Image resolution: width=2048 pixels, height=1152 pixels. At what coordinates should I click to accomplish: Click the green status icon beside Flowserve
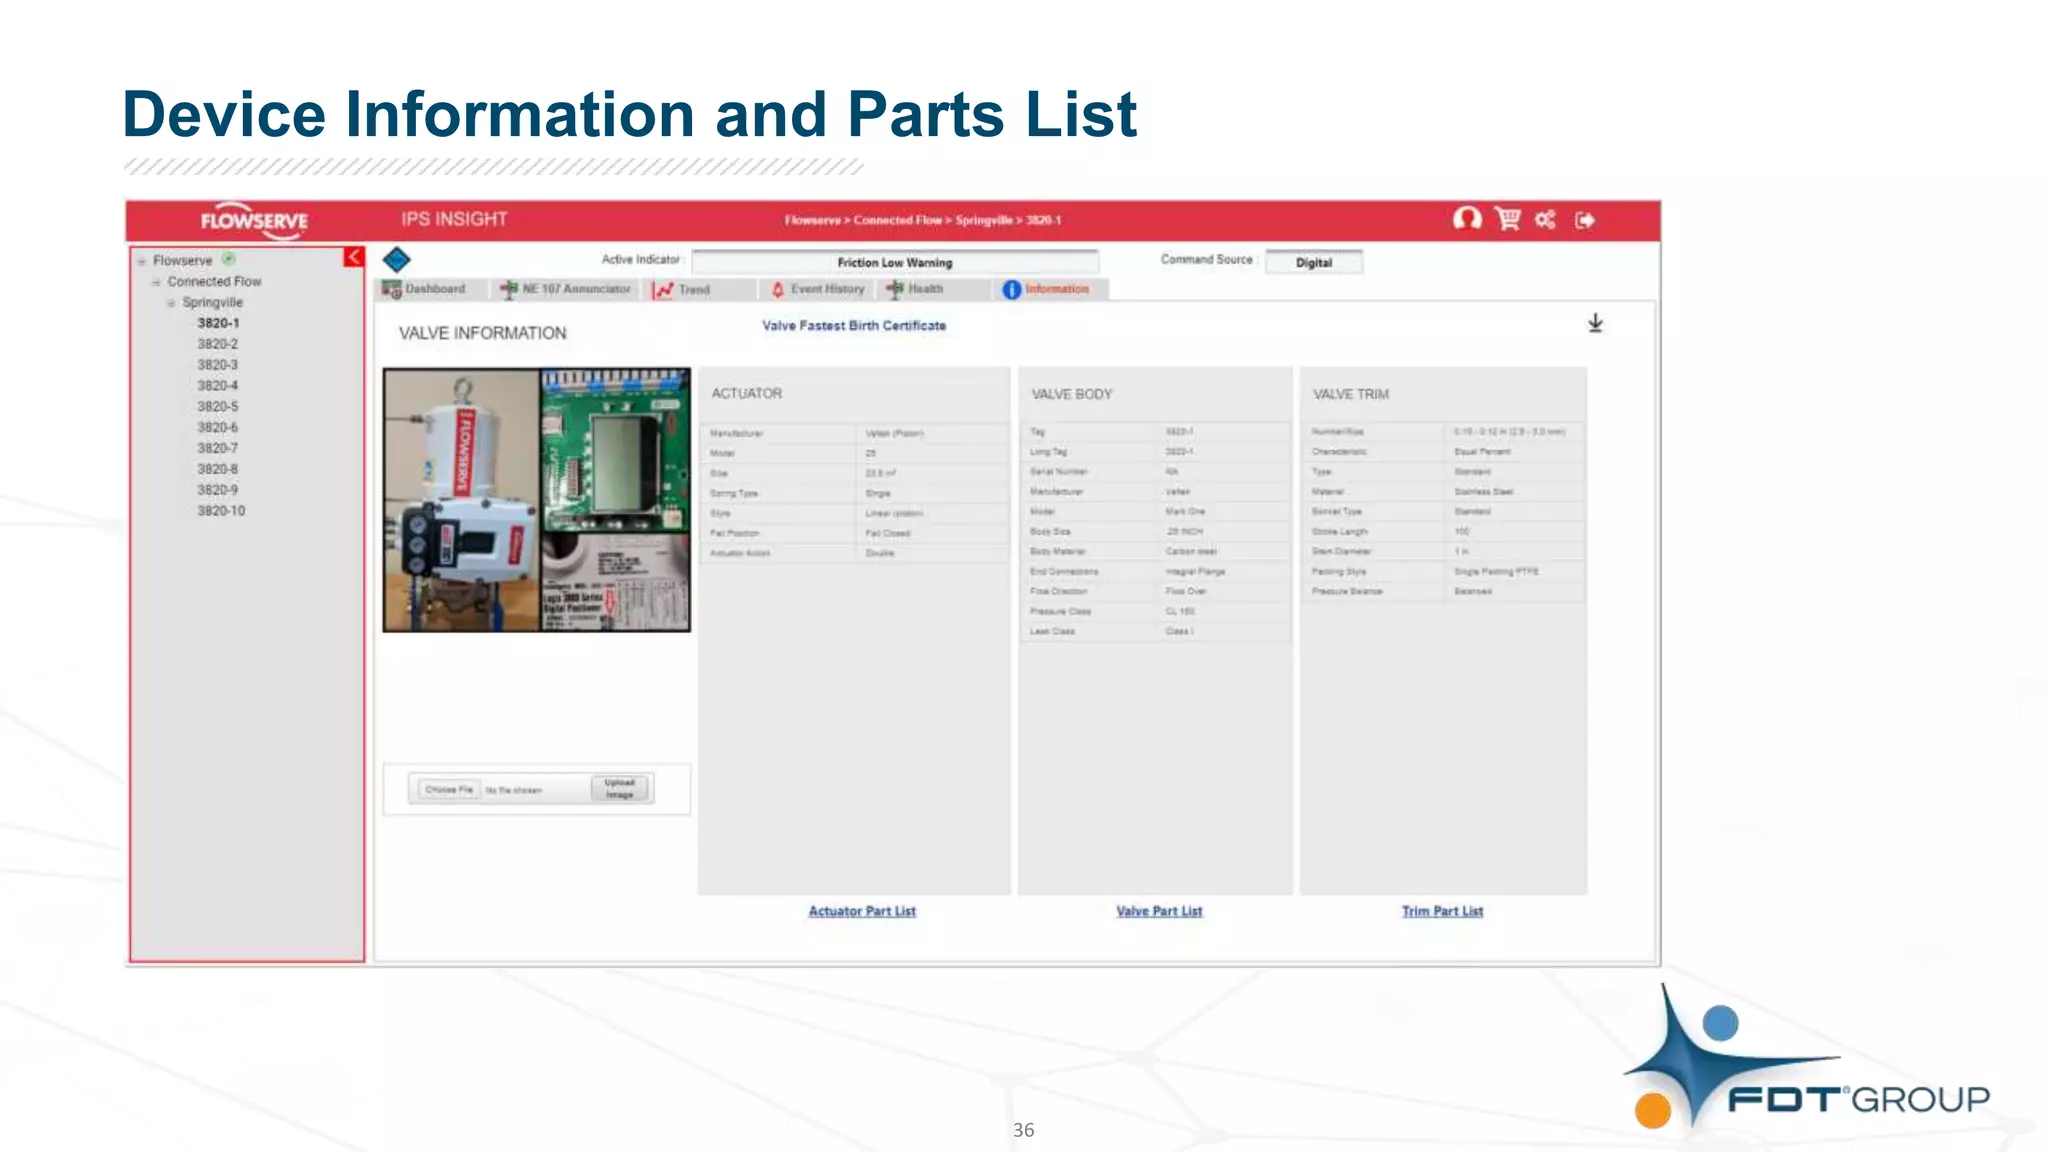point(228,258)
